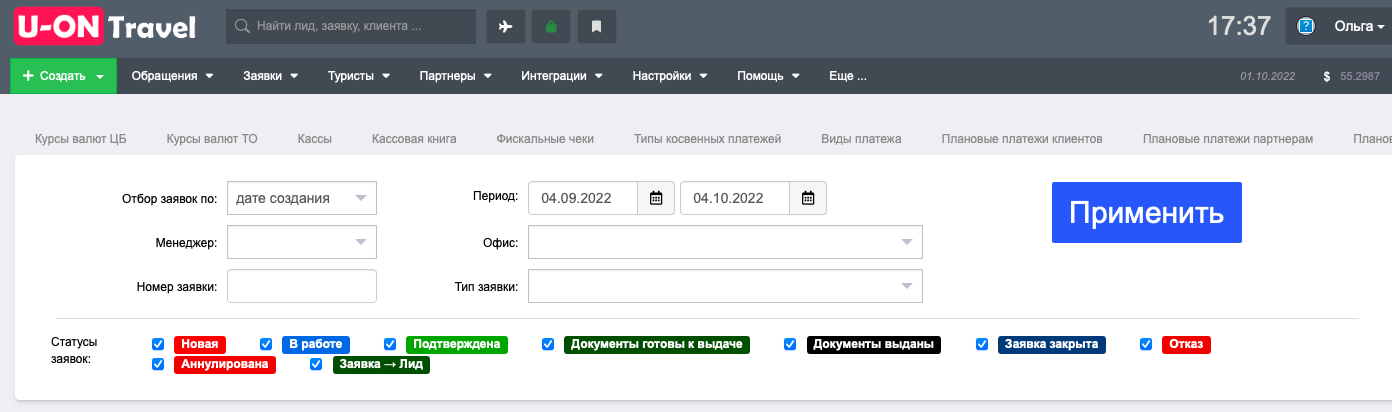This screenshot has width=1392, height=412.
Task: Open the Помощь menu
Action: pos(768,76)
